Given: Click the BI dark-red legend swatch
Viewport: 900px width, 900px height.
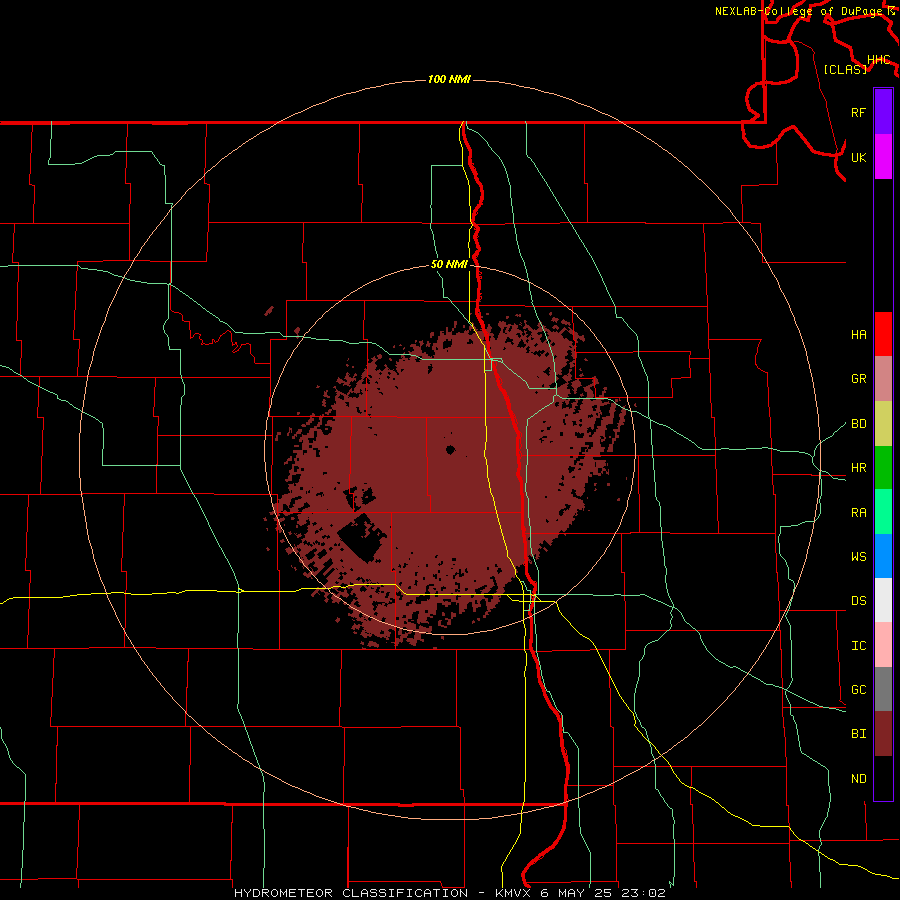Looking at the screenshot, I should pos(883,734).
